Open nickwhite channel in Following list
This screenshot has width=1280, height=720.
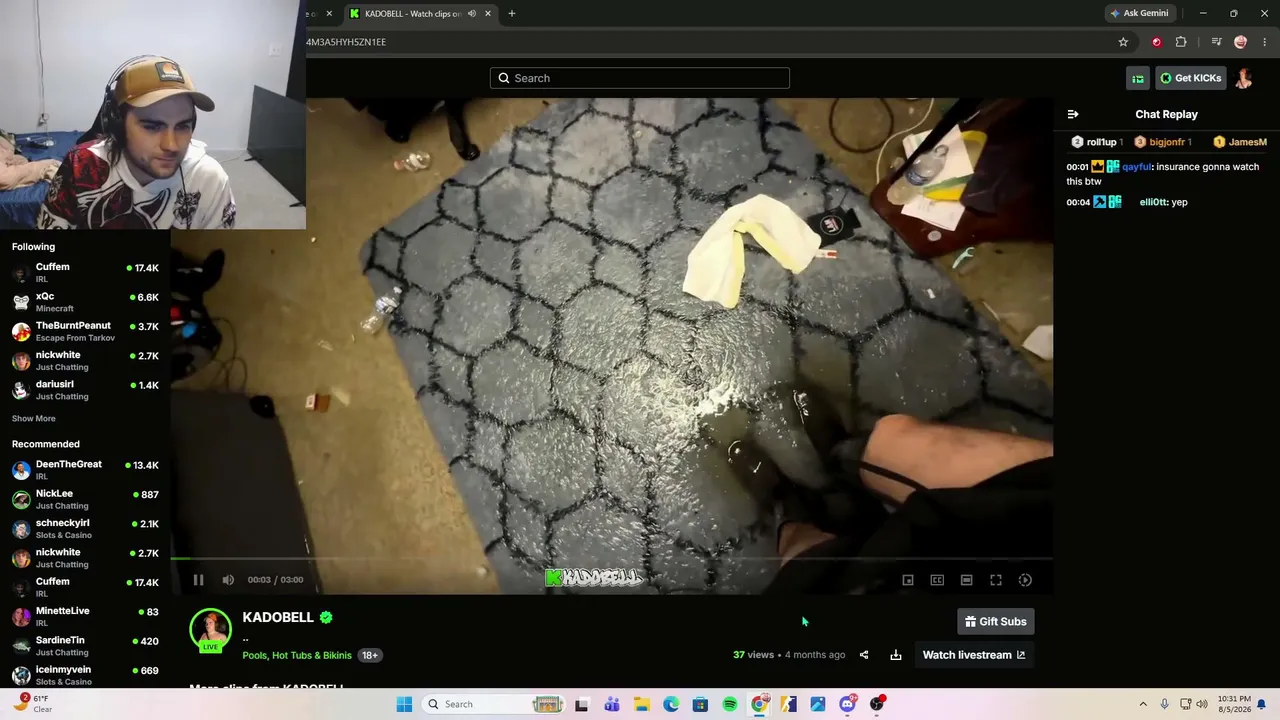(85, 360)
